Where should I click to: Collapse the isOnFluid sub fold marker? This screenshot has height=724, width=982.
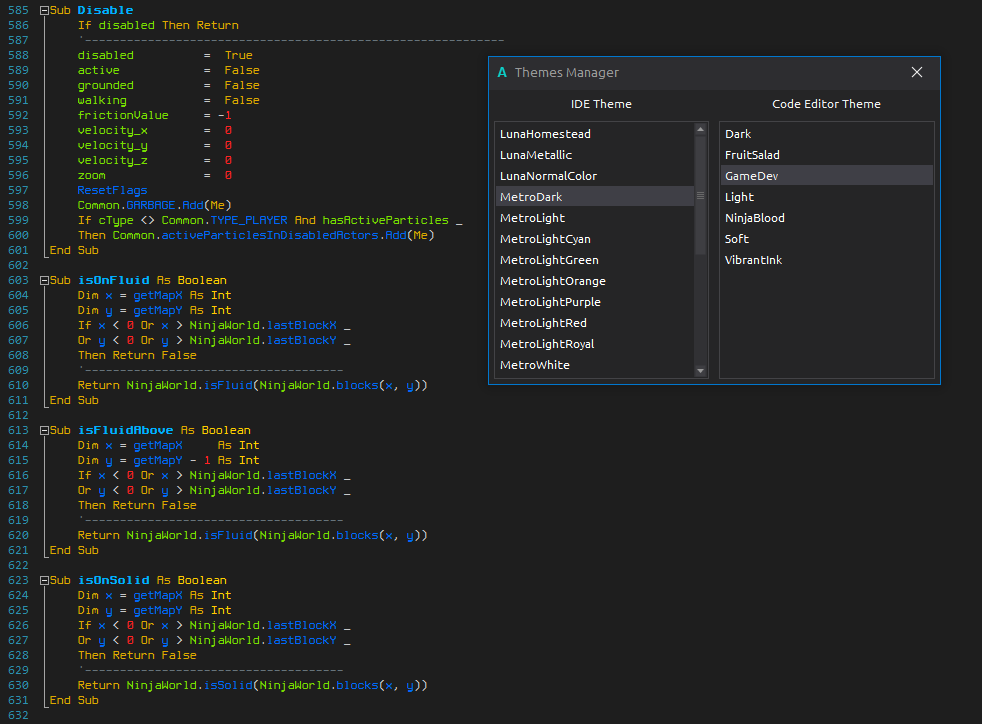(44, 280)
